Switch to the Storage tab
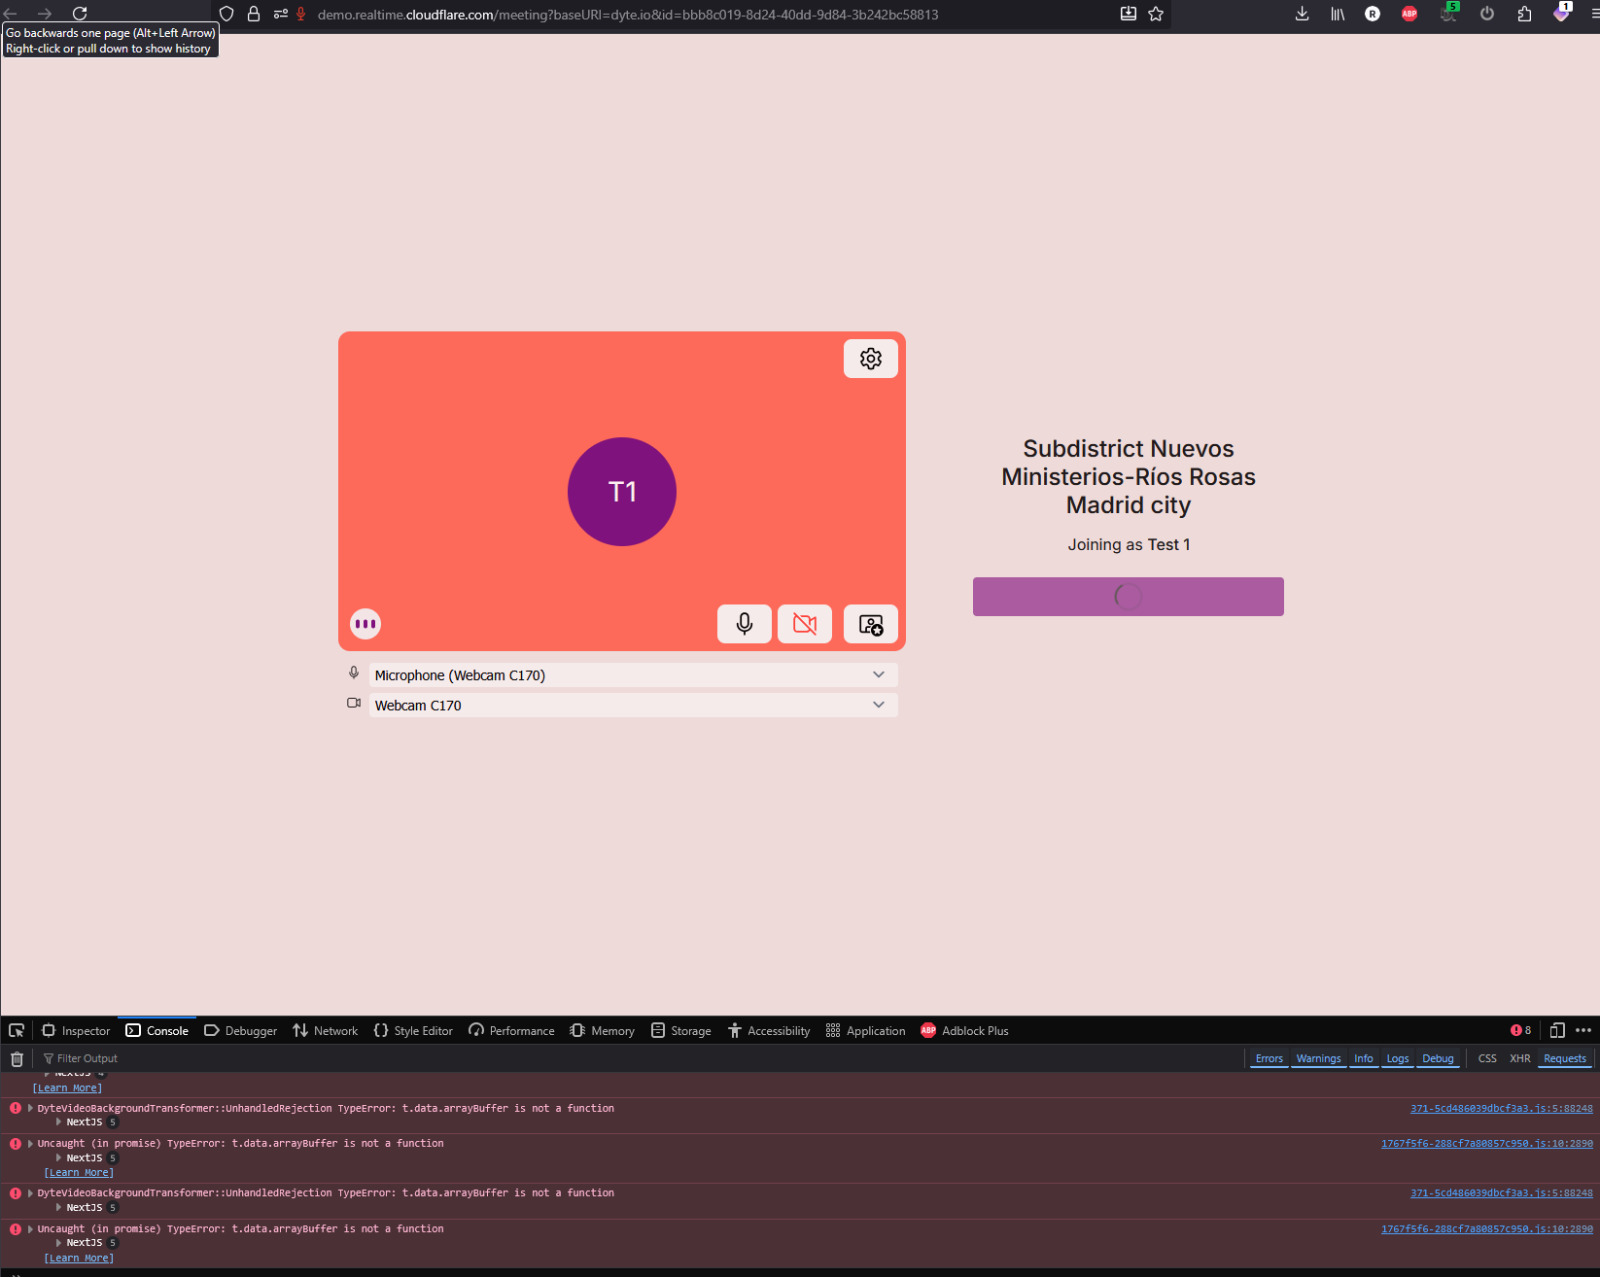Viewport: 1600px width, 1277px height. tap(681, 1031)
